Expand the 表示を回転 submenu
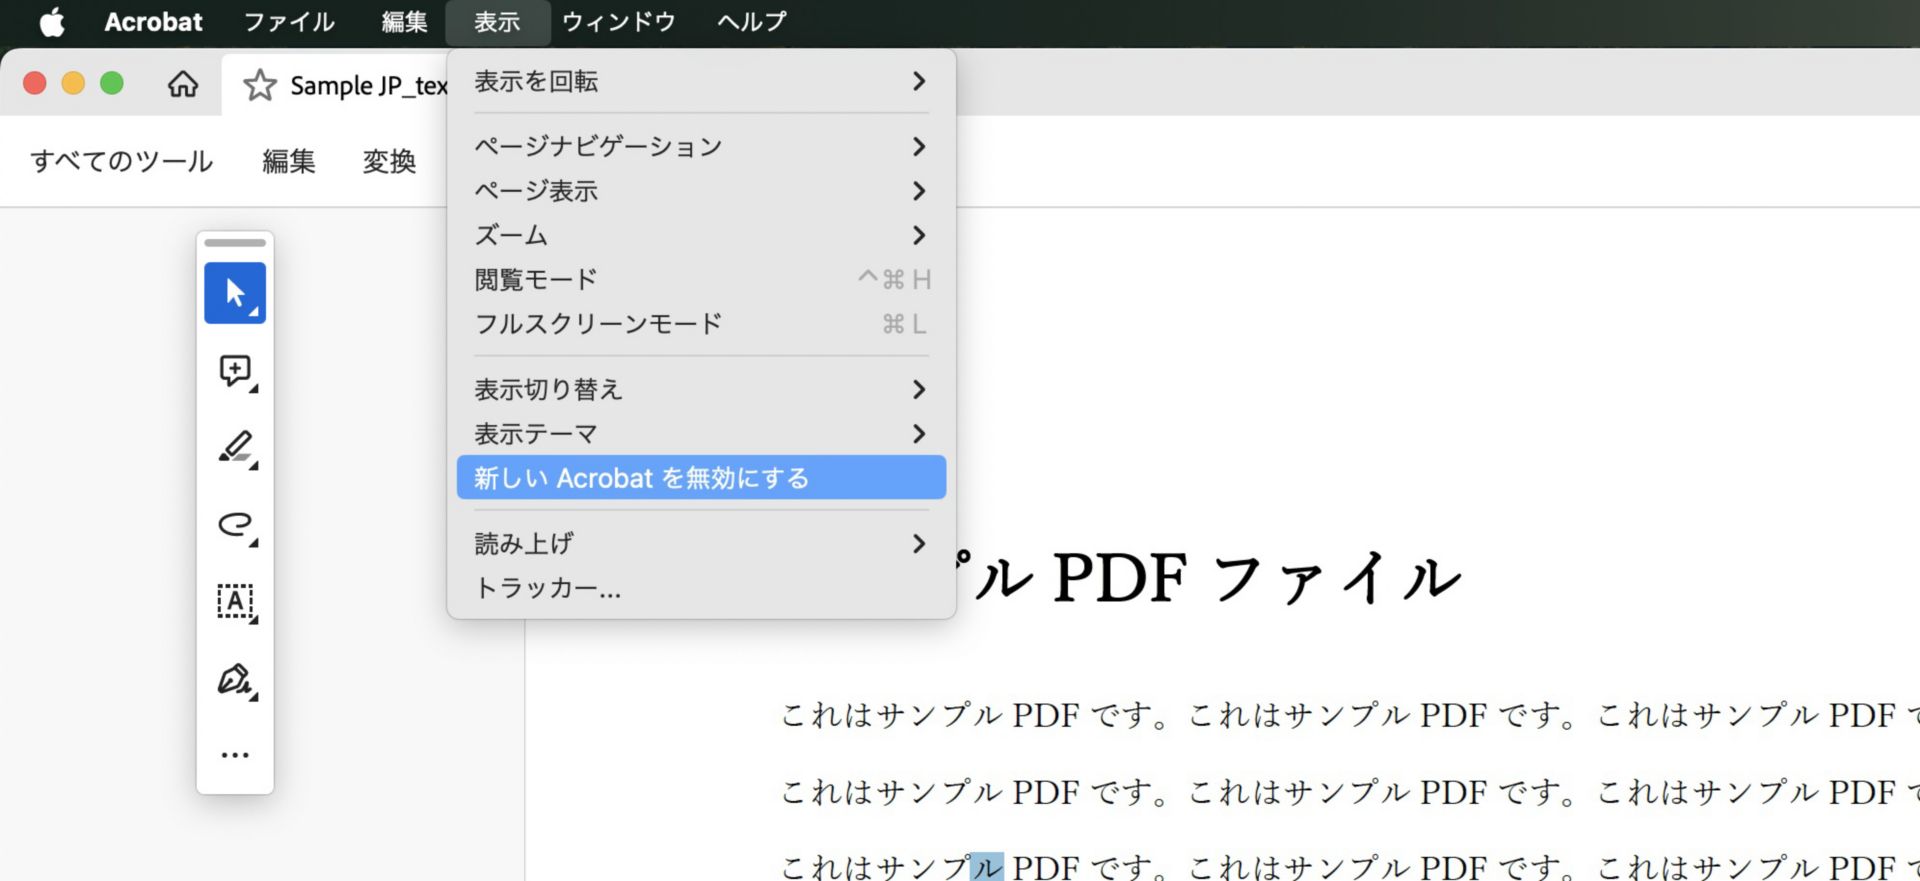The image size is (1920, 881). 701,81
